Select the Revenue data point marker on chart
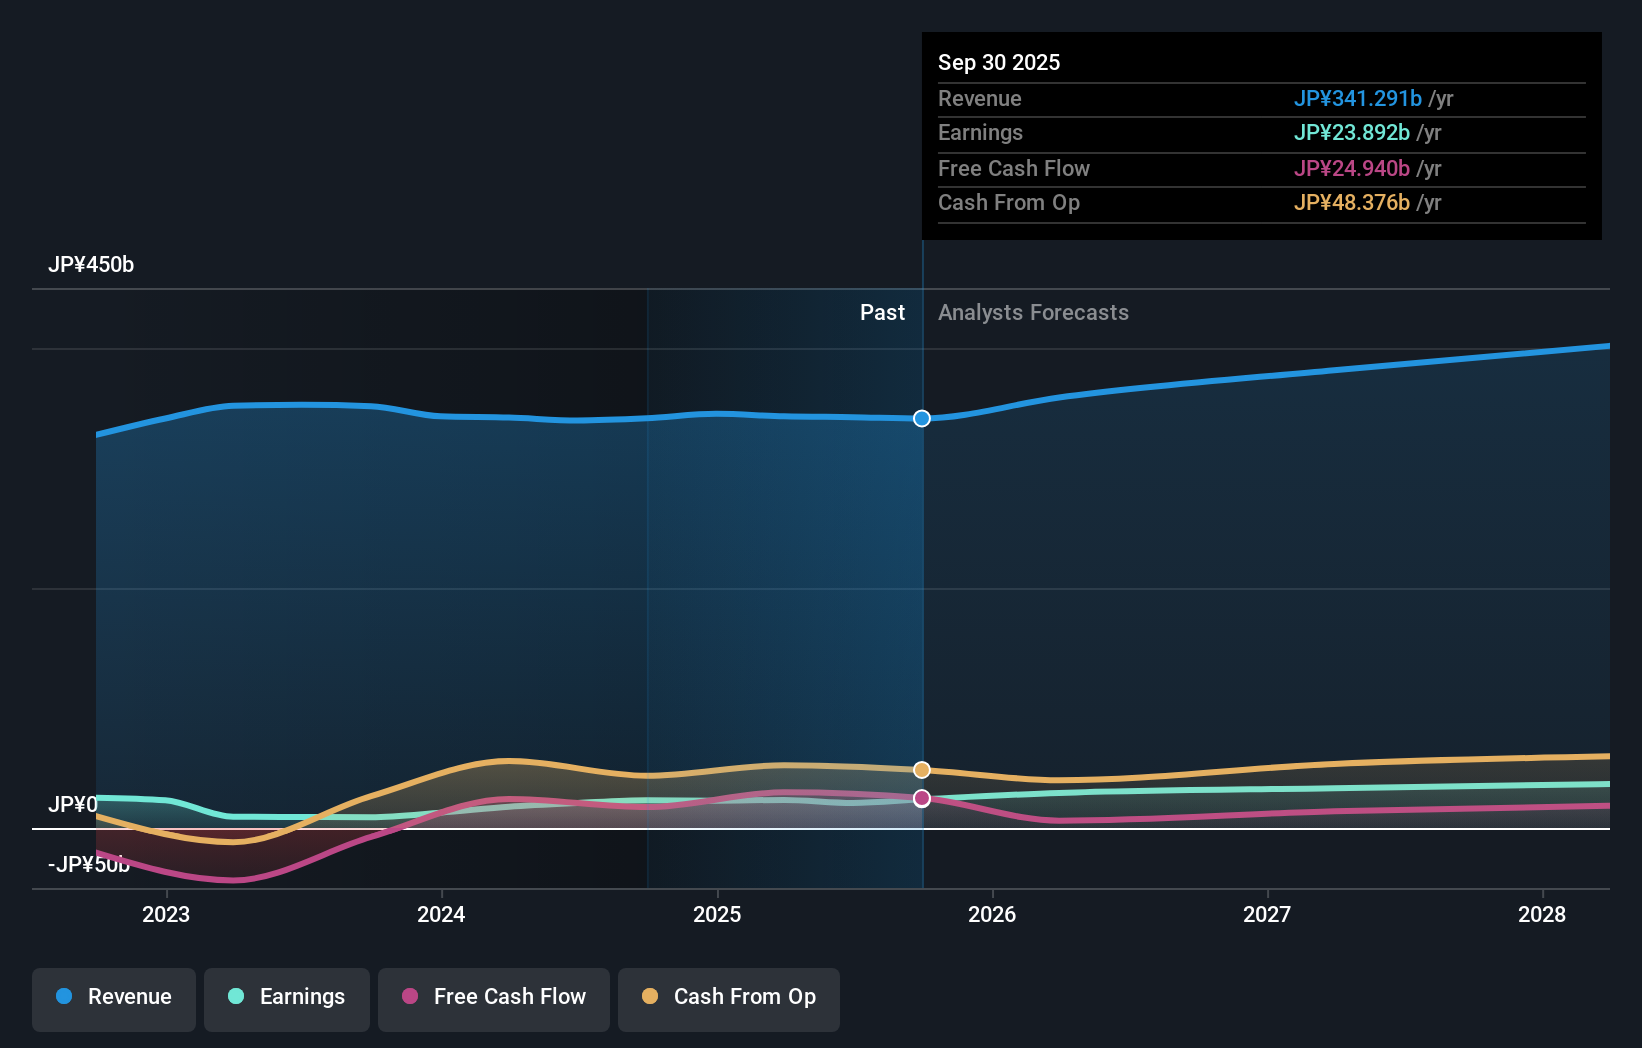 click(921, 419)
